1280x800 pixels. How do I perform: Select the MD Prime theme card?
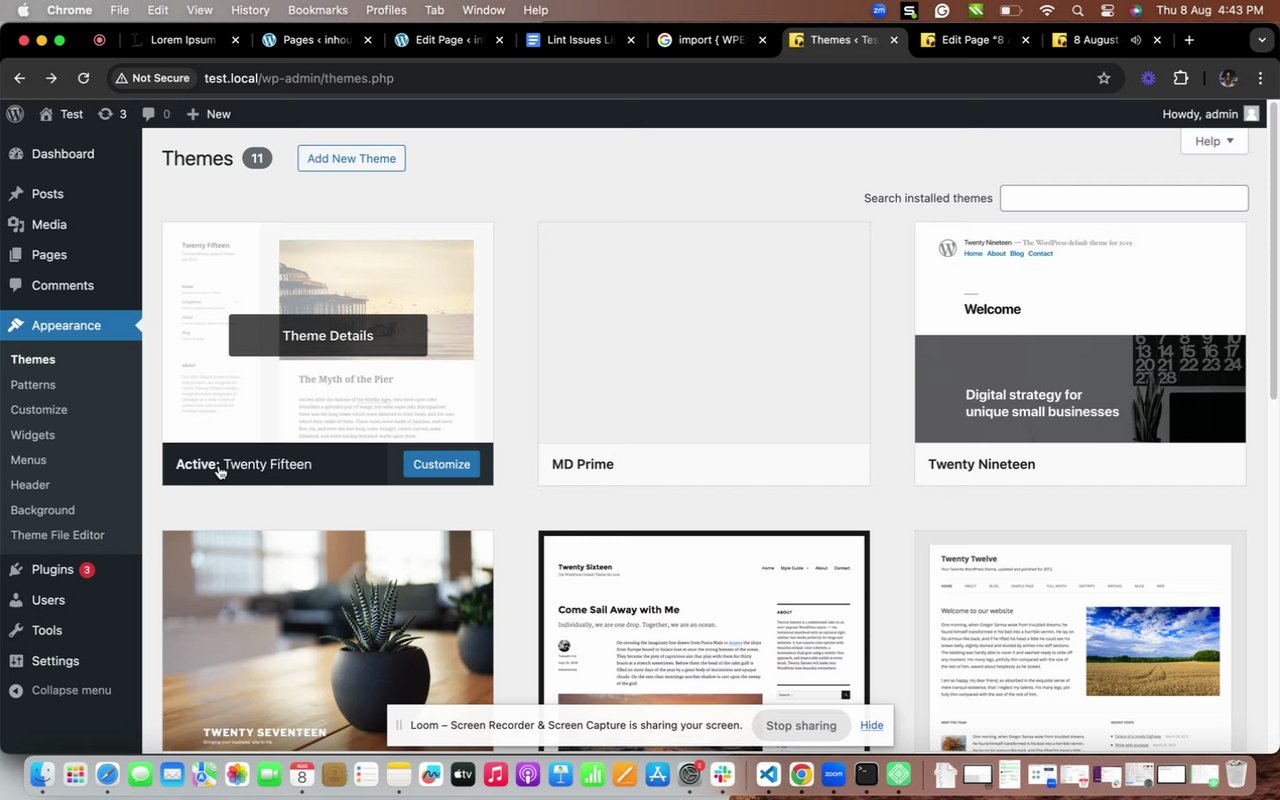coord(704,353)
